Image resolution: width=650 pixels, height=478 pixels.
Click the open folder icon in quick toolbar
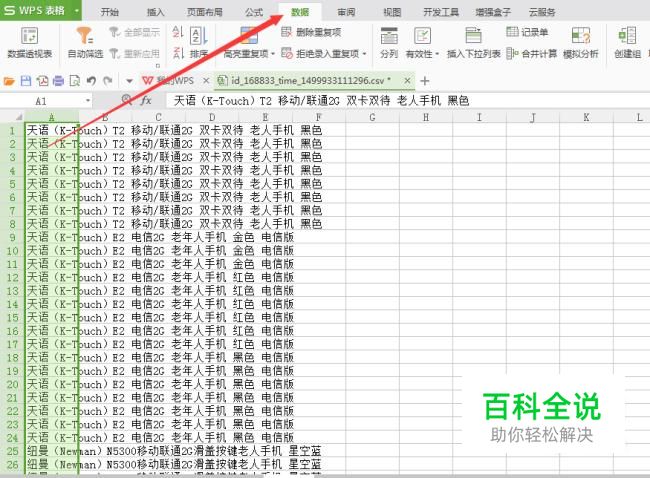[9, 81]
